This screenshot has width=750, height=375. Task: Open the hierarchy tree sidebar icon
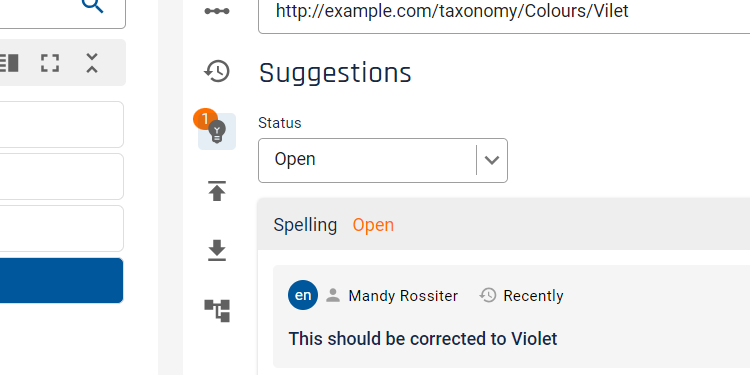tap(217, 310)
